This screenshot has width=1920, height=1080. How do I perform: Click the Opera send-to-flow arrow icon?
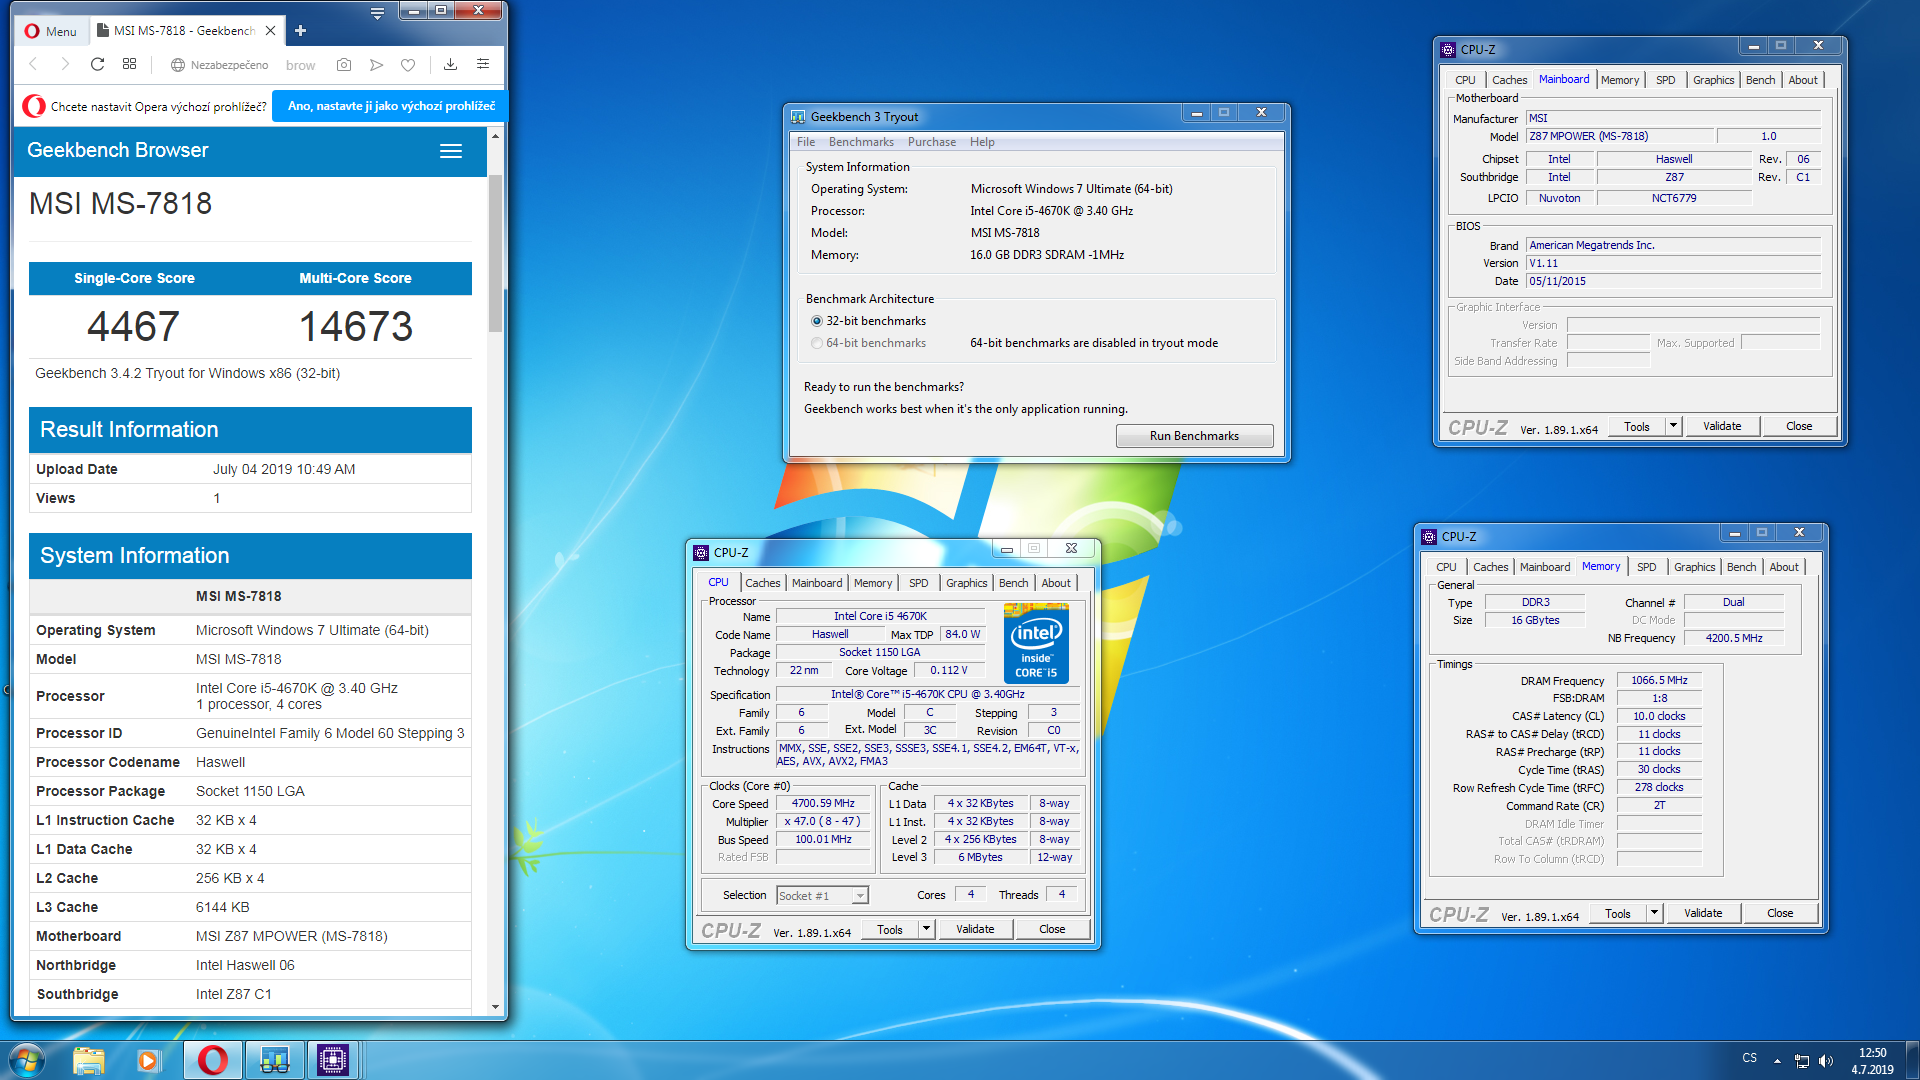(376, 64)
